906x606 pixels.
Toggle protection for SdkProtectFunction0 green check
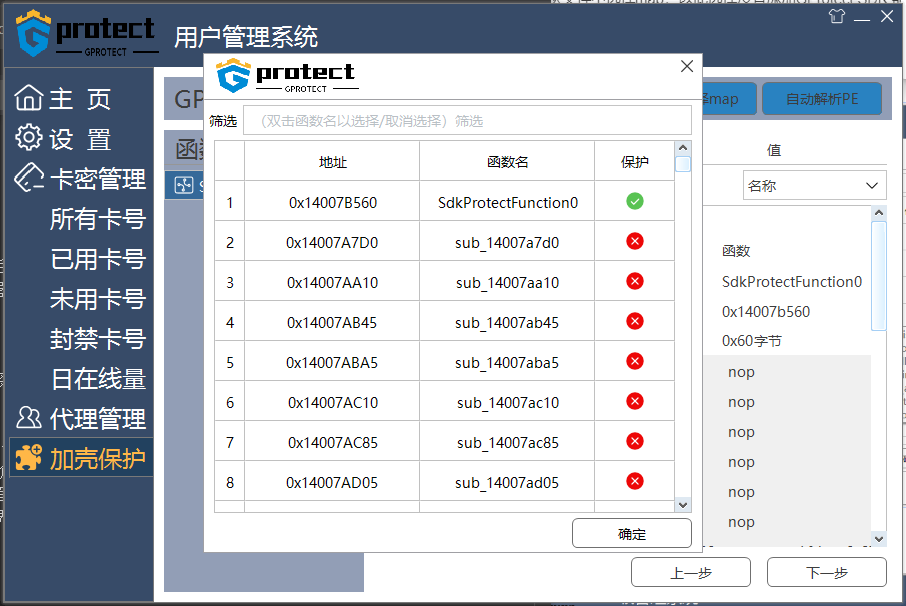[634, 202]
